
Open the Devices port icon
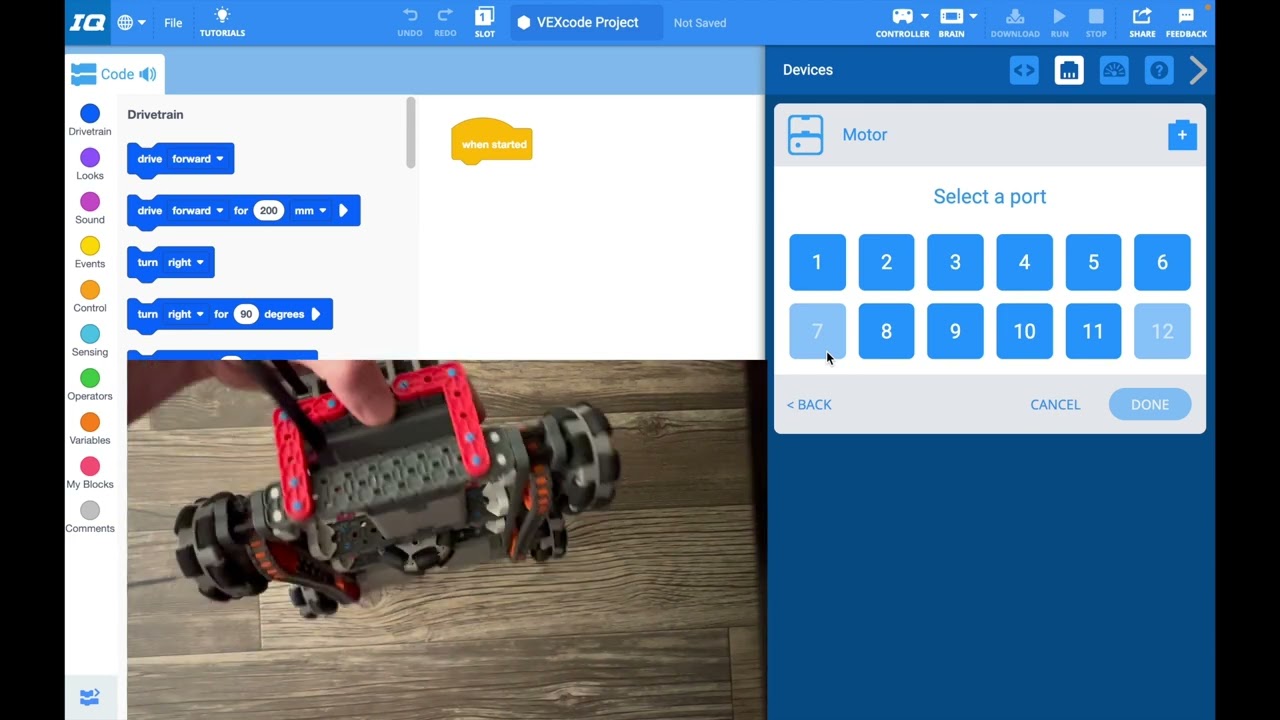[x=1069, y=70]
